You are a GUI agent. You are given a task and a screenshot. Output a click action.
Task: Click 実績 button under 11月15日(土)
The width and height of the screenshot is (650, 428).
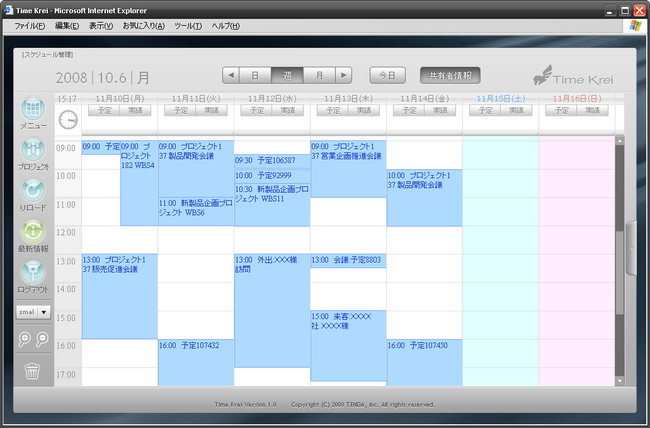(517, 110)
